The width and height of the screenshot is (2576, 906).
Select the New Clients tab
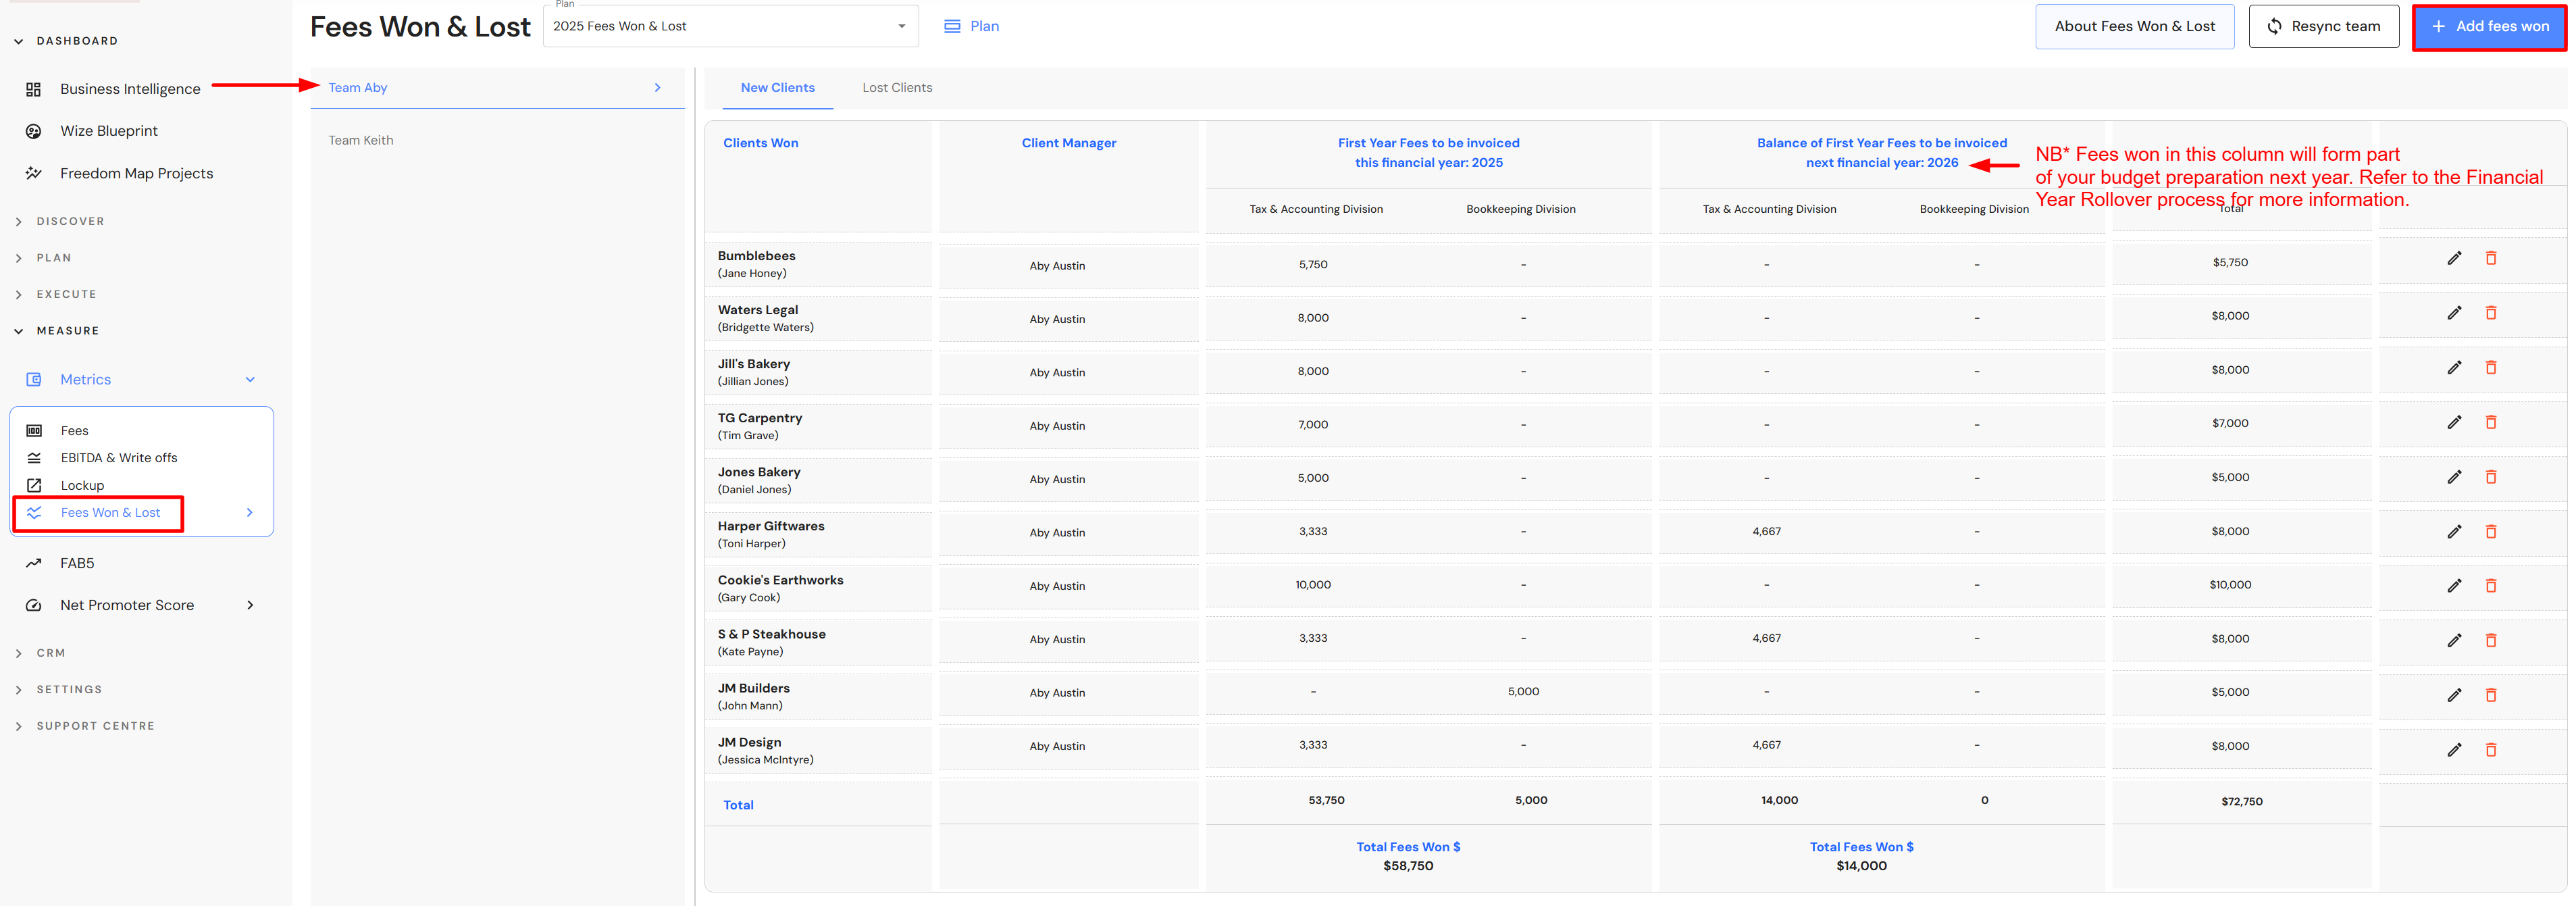(777, 88)
